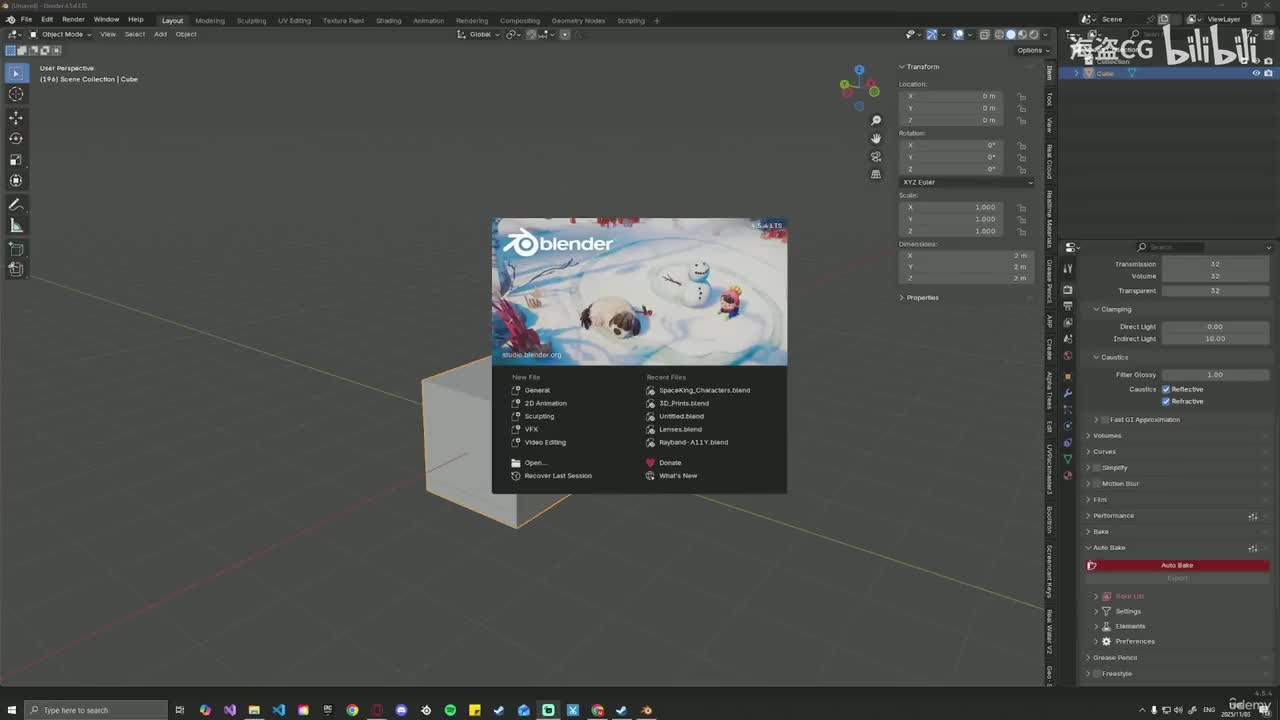
Task: Enable the Motion Blur checkbox
Action: pos(1097,484)
